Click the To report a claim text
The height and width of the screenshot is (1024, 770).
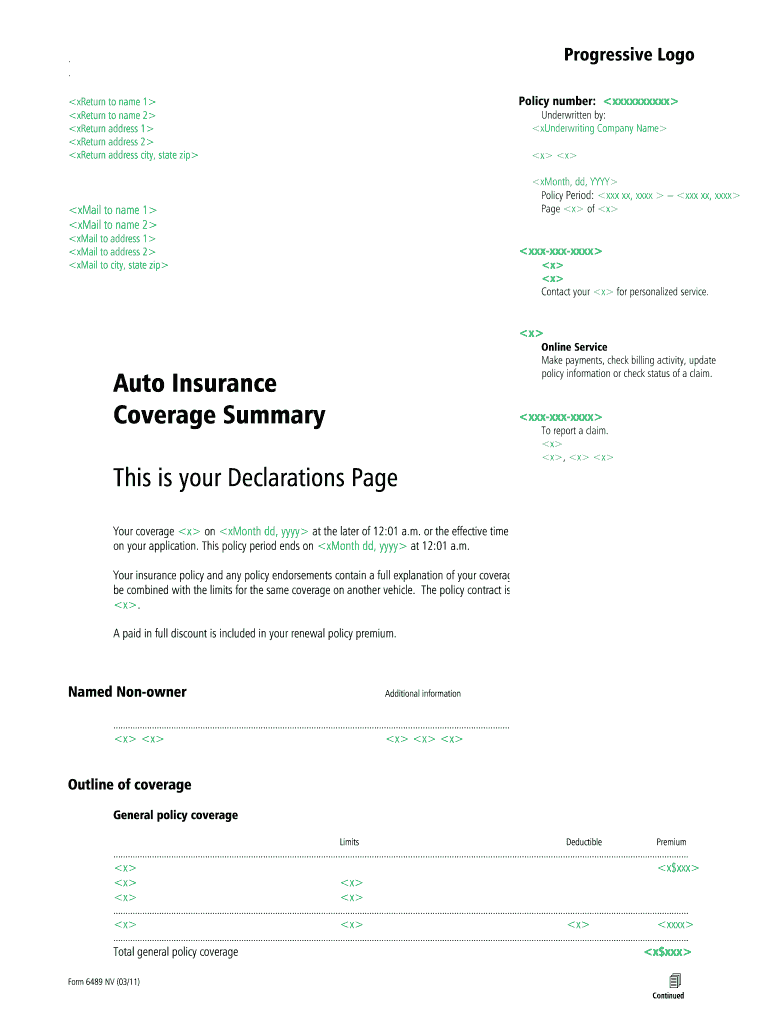[575, 430]
